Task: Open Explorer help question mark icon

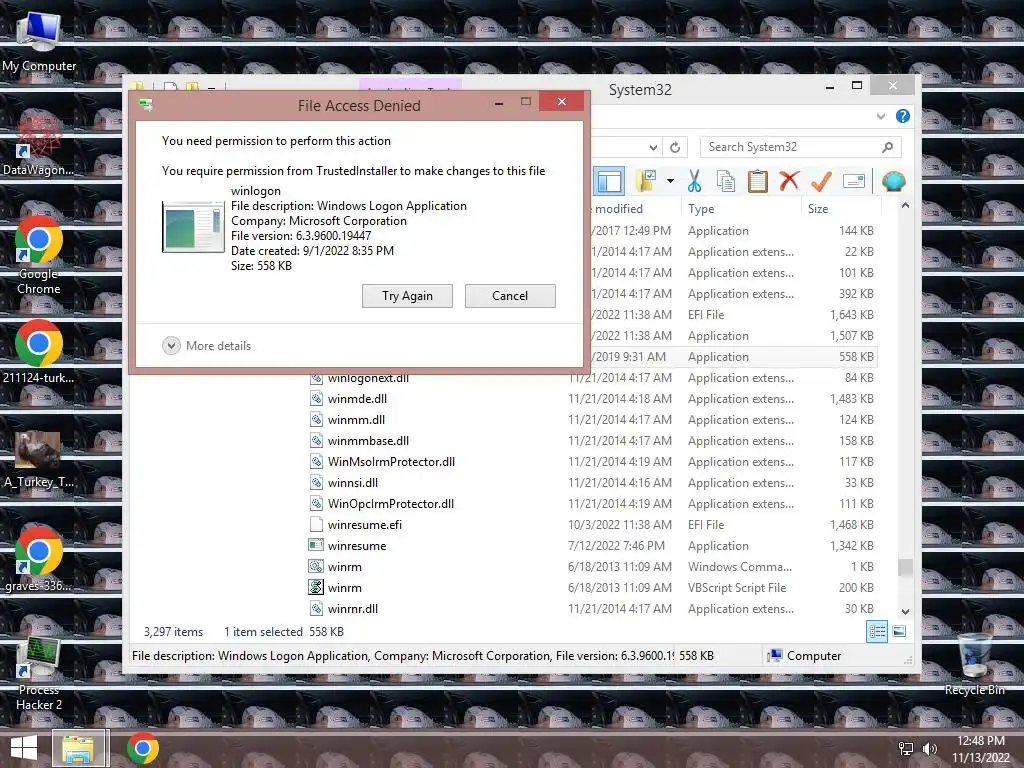Action: pos(903,116)
